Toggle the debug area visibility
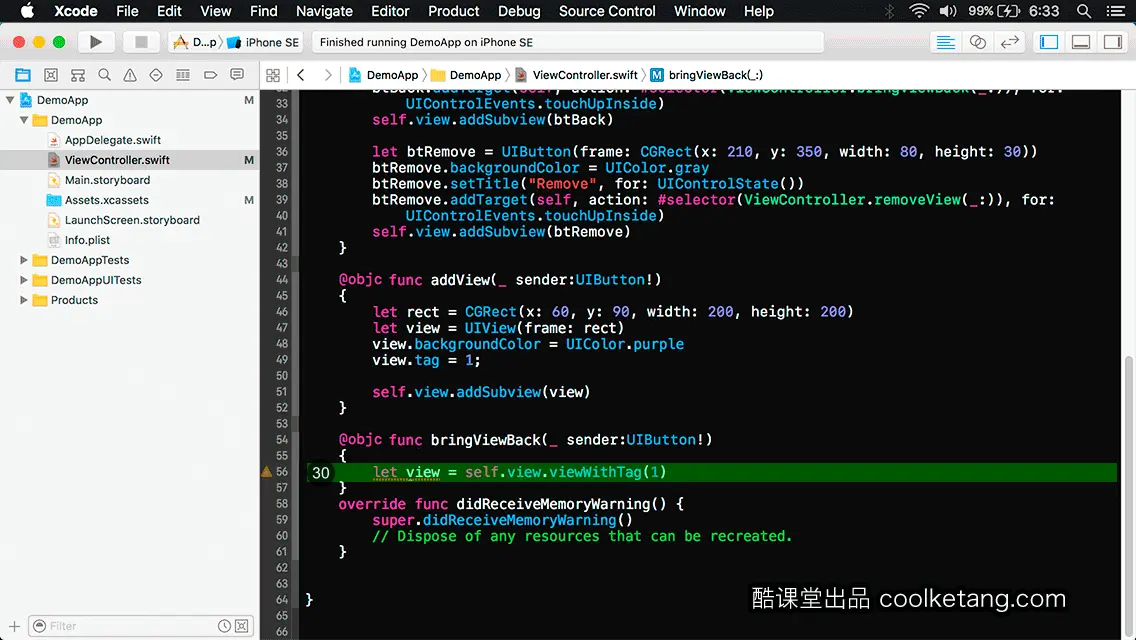Image resolution: width=1136 pixels, height=640 pixels. [x=1081, y=42]
